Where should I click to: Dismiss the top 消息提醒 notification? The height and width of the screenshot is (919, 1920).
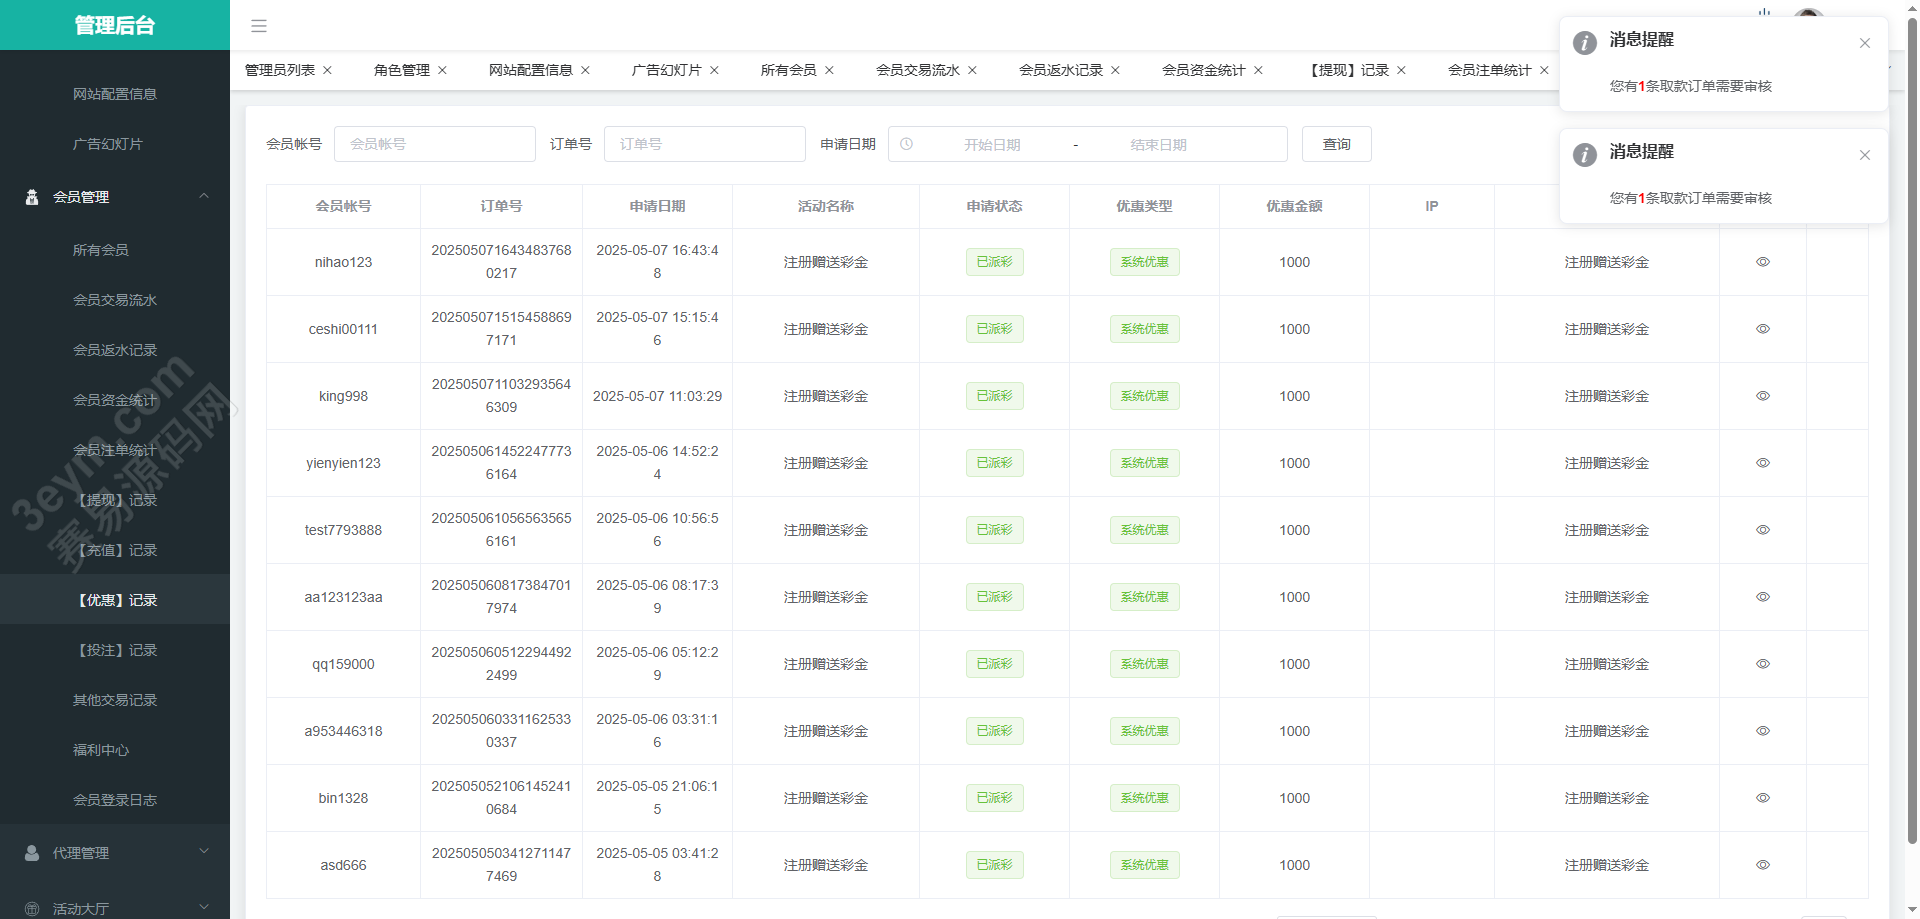tap(1864, 43)
